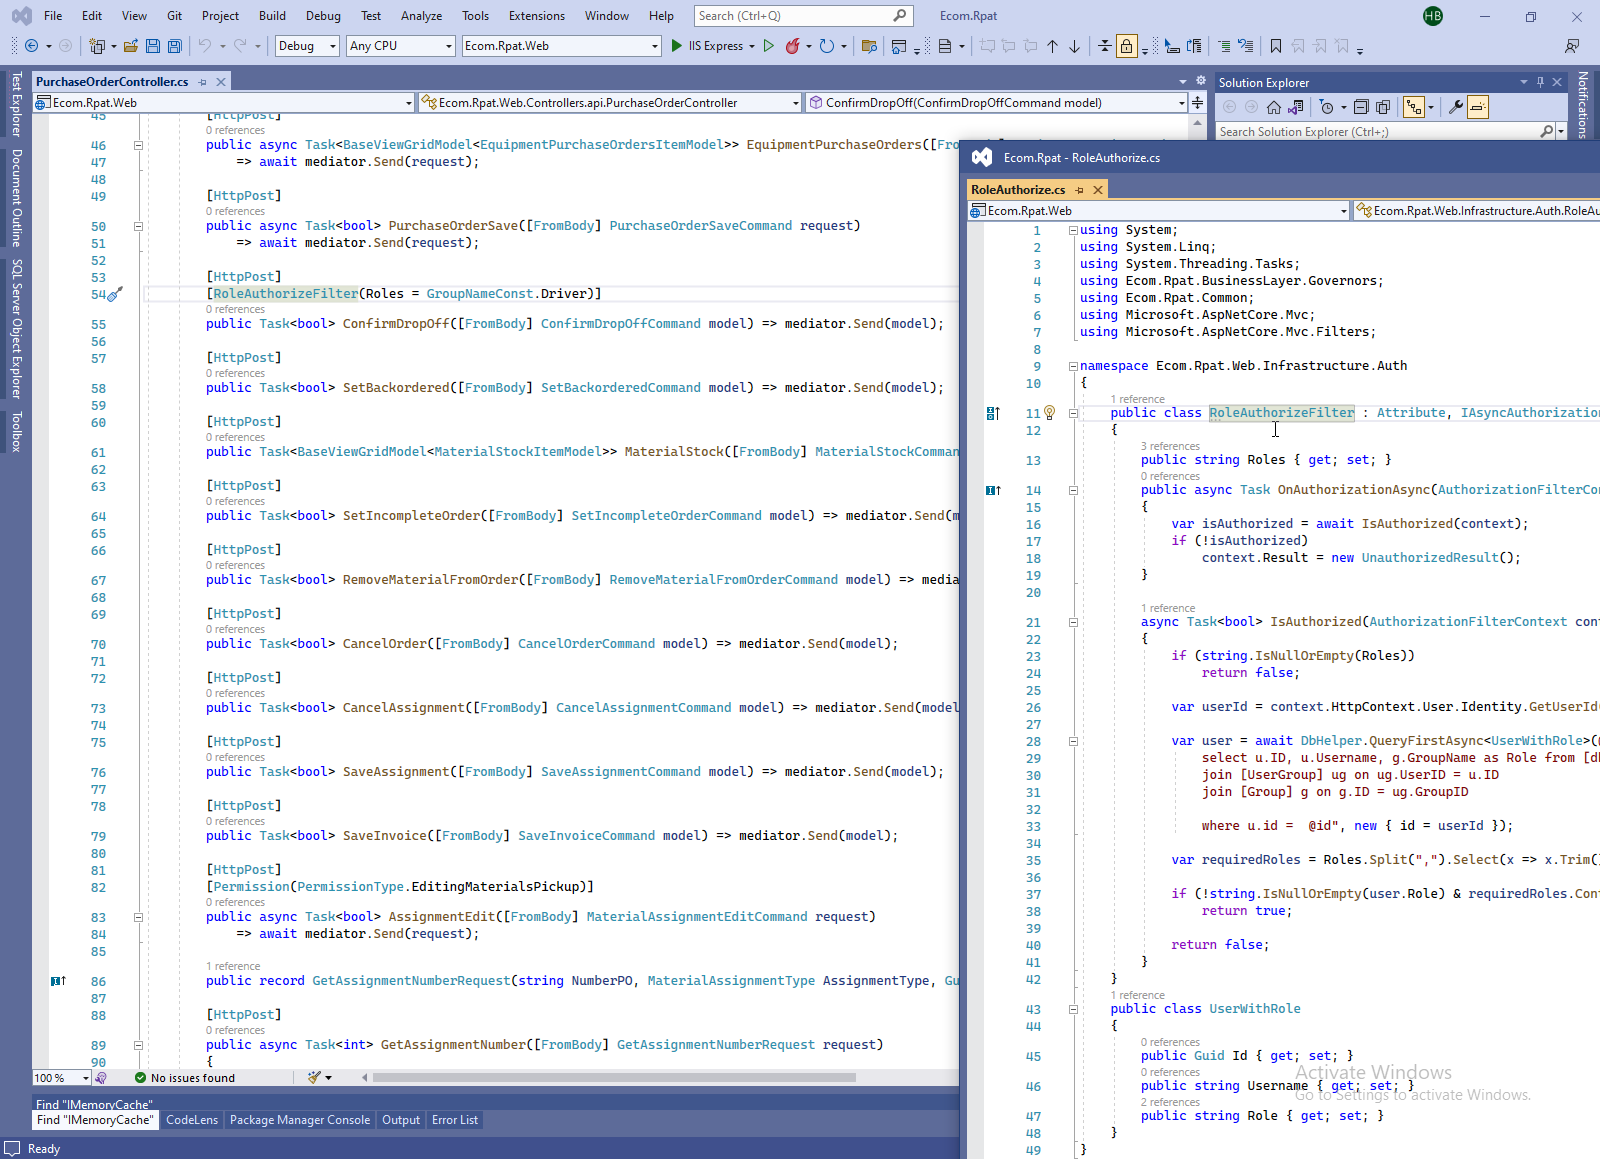Open the Extensions menu
1600x1159 pixels.
[x=536, y=16]
